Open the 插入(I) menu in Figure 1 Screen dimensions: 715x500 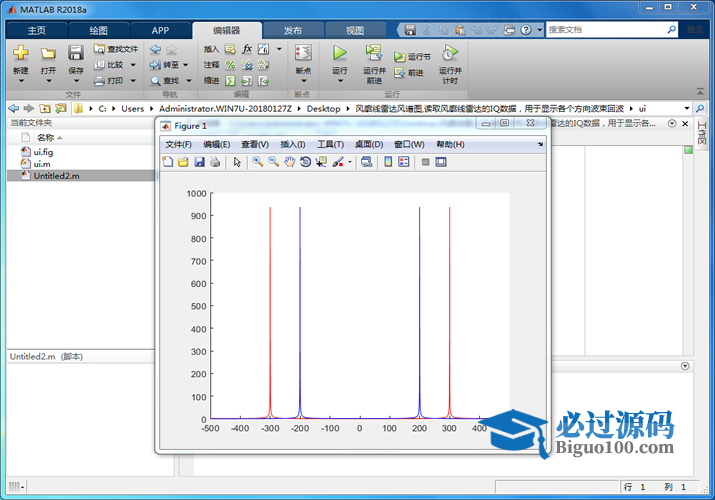[x=292, y=144]
